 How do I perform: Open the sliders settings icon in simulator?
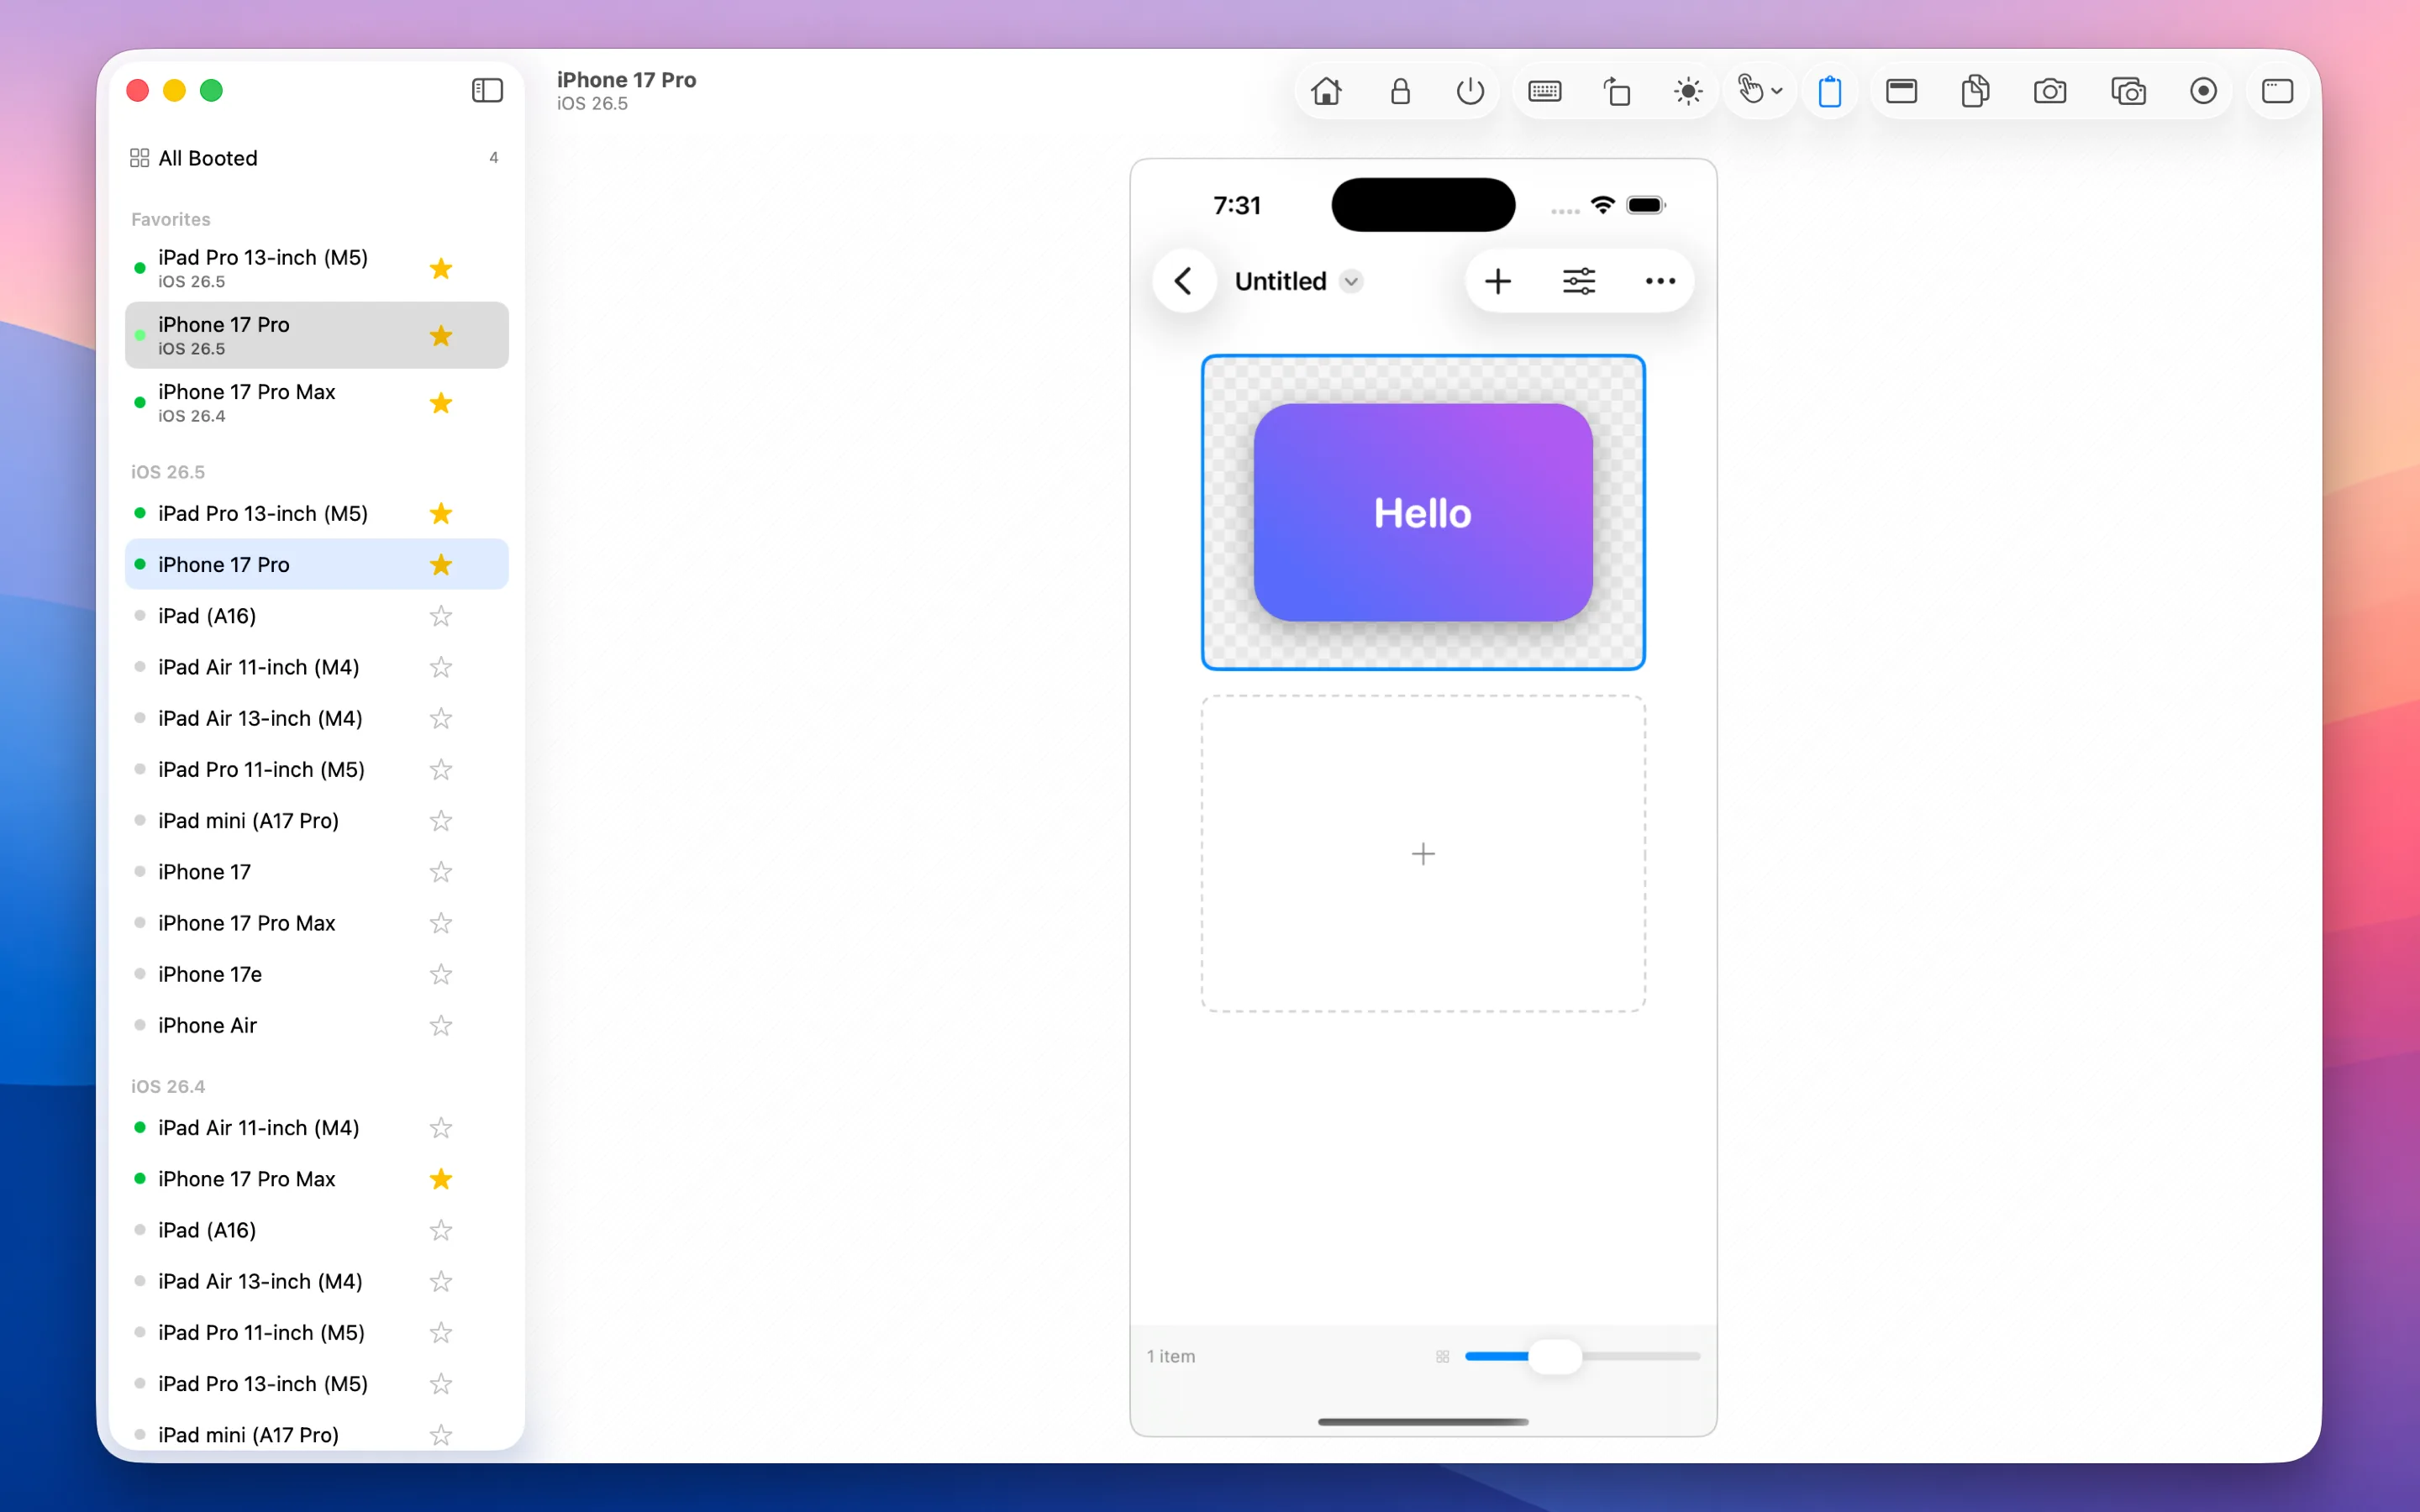(1579, 281)
